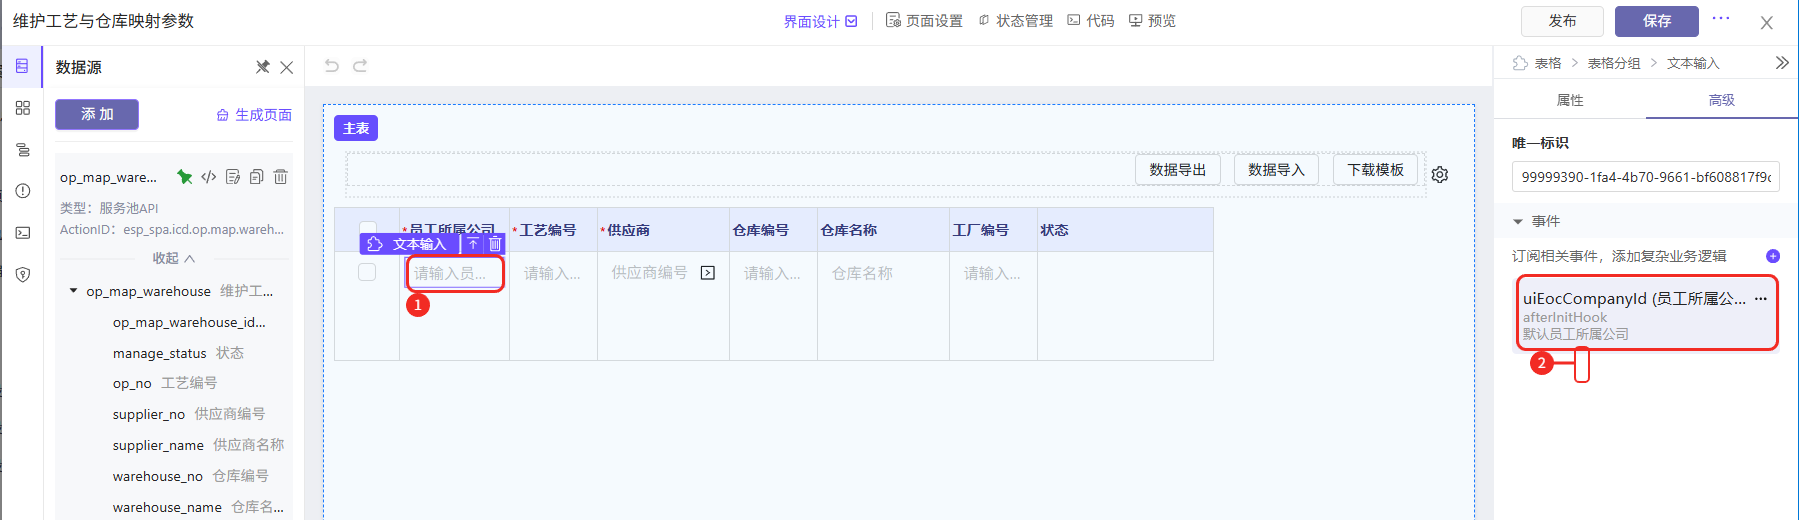
Task: Copy the op_map_ware data source
Action: point(257,177)
